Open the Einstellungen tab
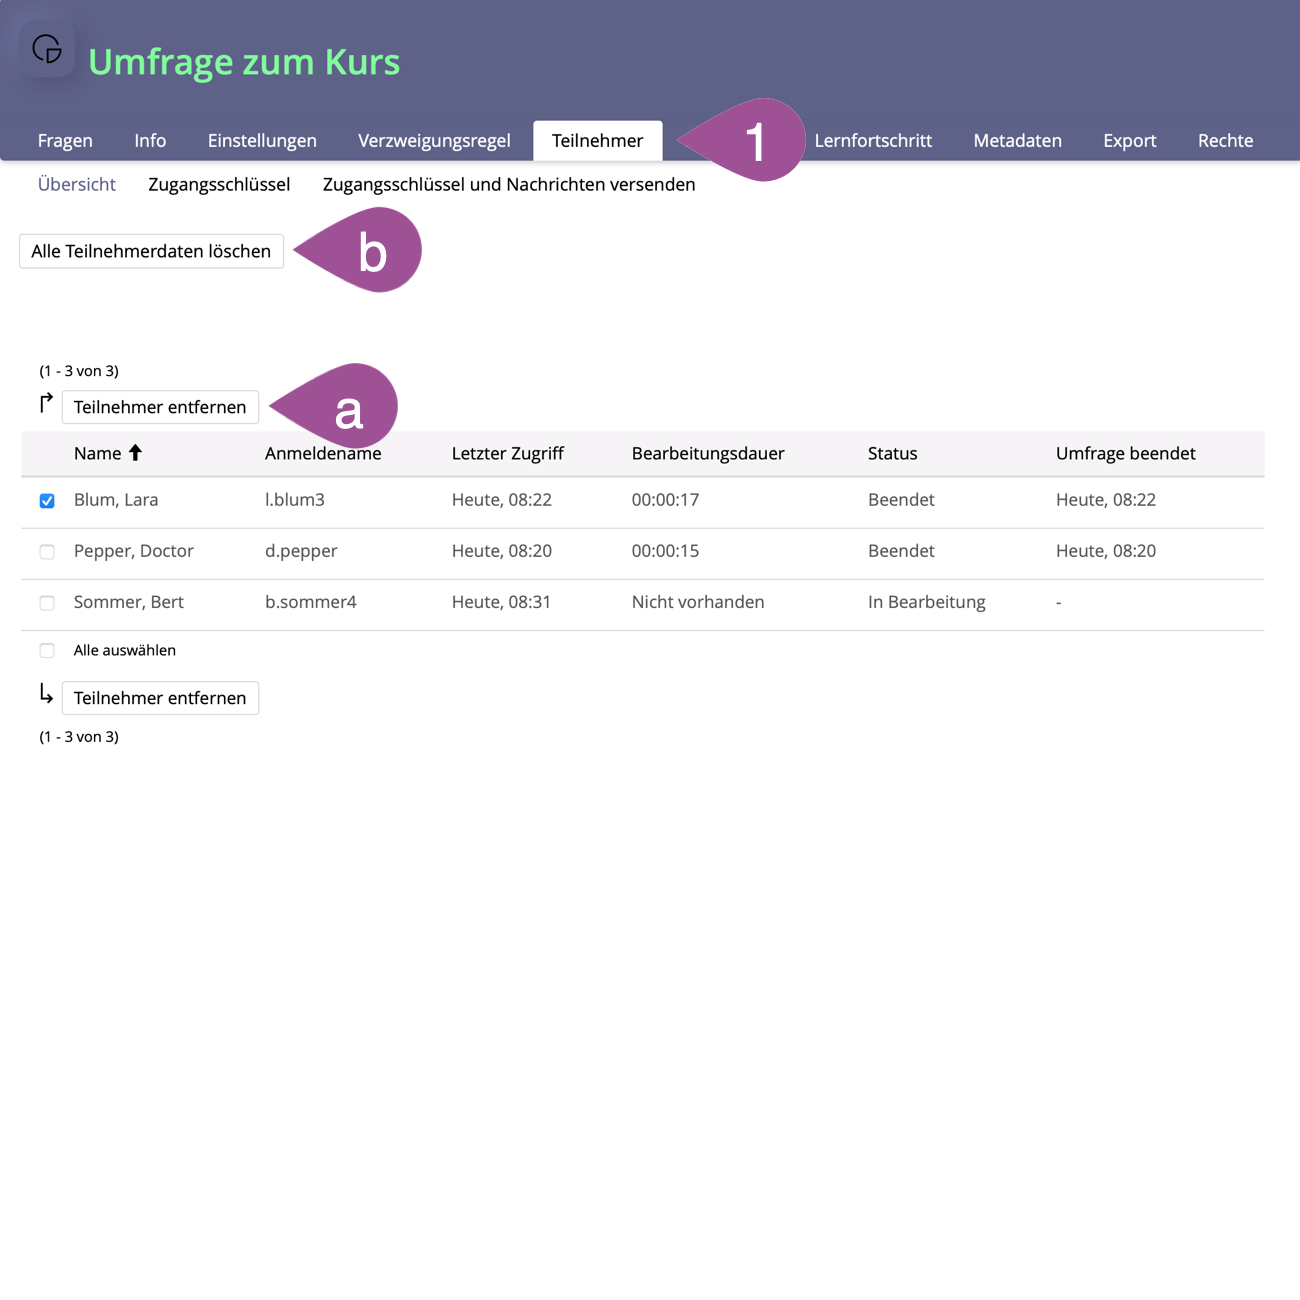 (262, 141)
